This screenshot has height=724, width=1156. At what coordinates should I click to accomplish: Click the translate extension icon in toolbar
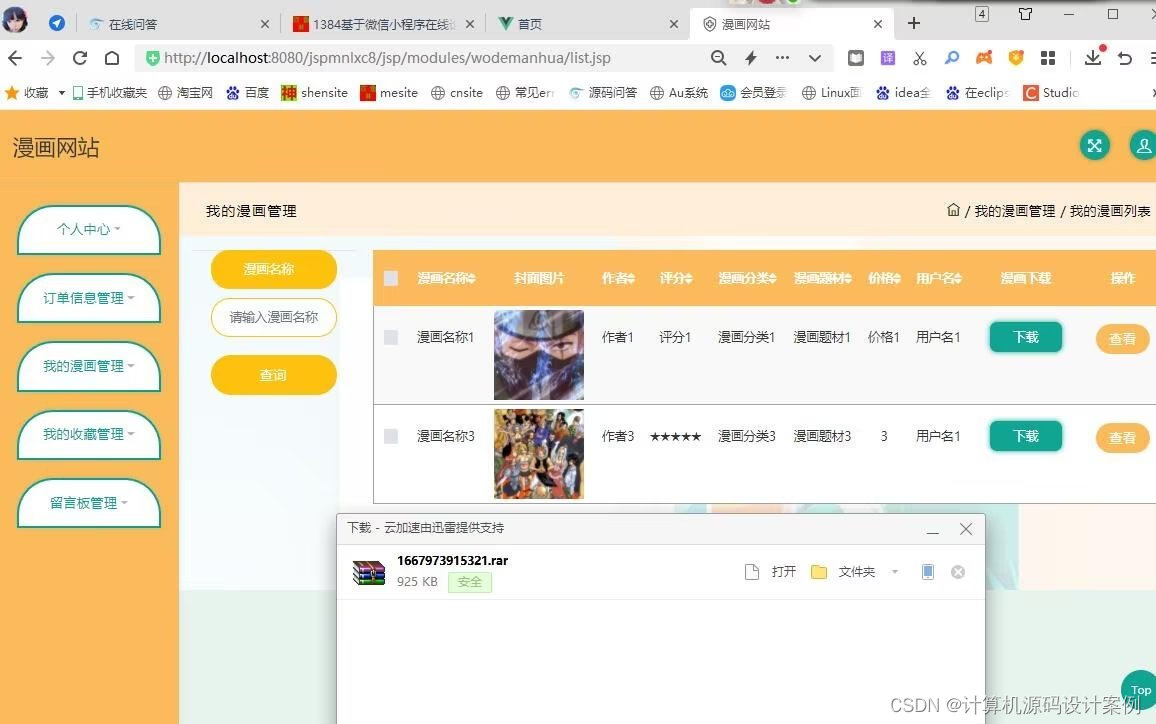(888, 58)
